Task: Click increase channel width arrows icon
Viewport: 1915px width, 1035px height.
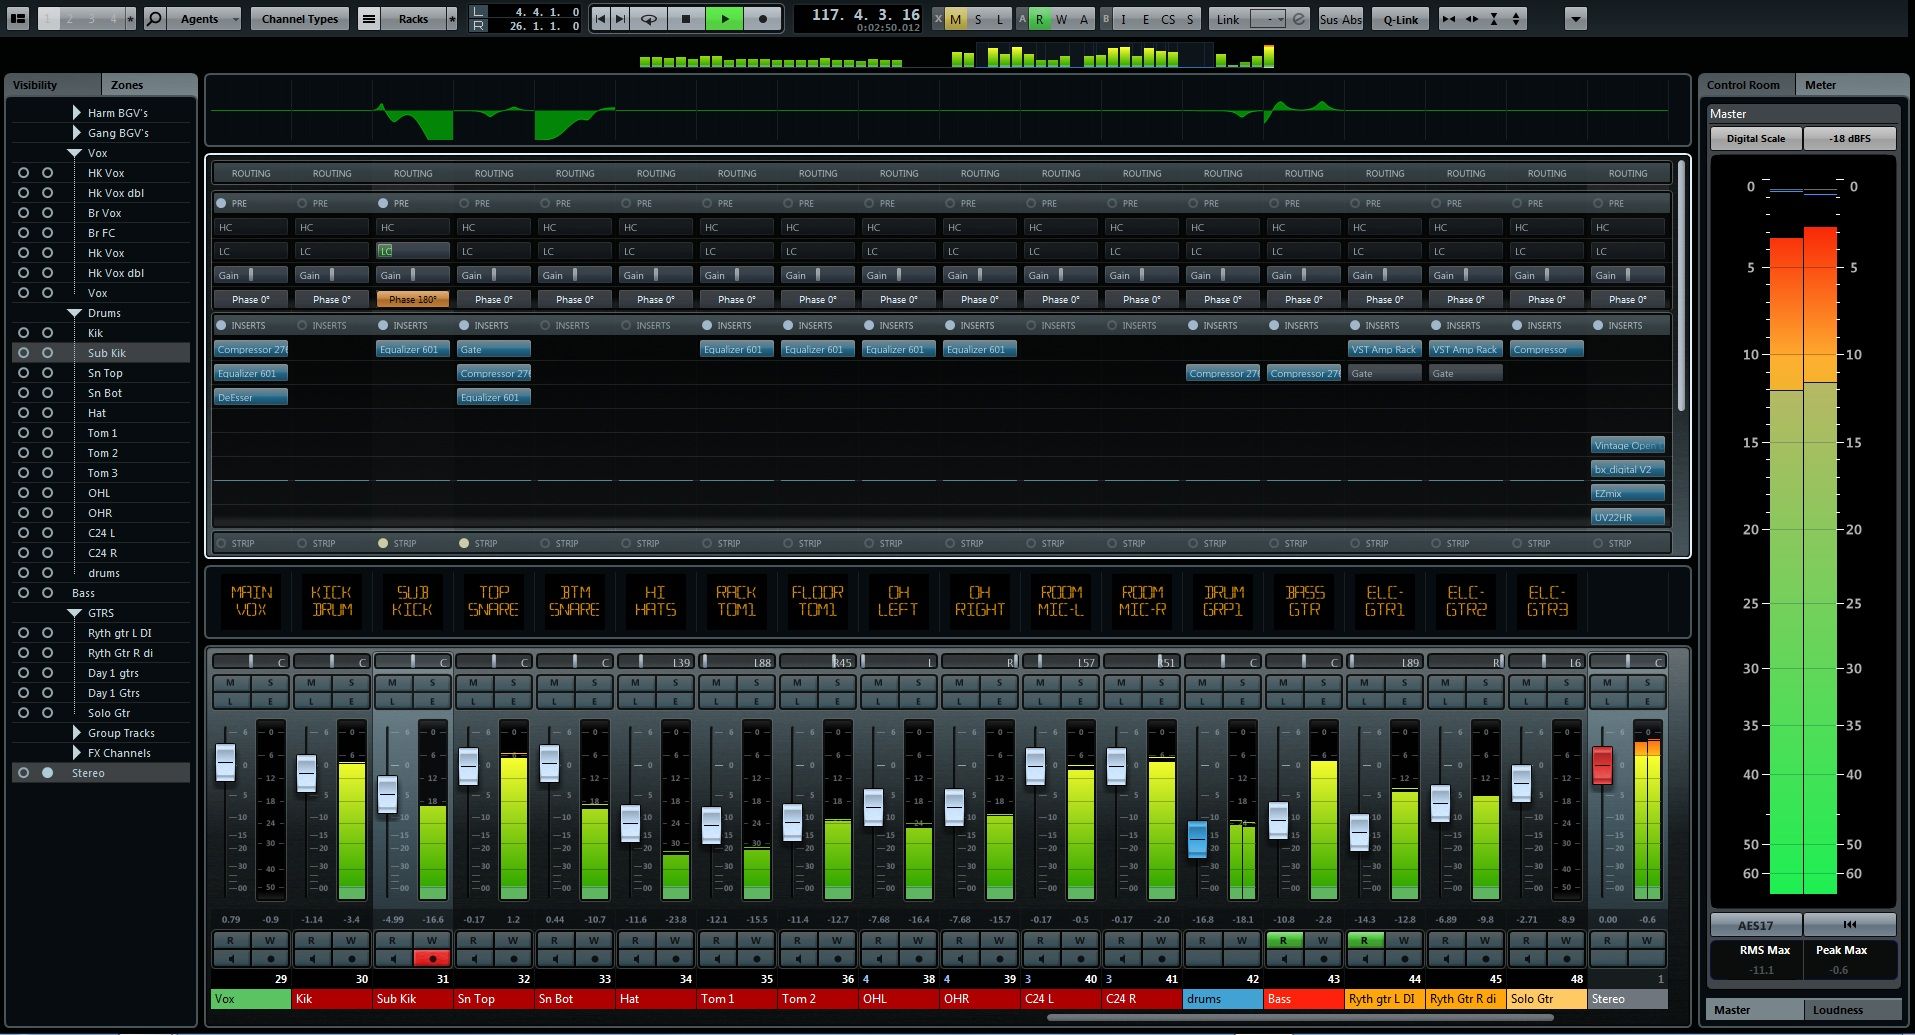Action: [1471, 19]
